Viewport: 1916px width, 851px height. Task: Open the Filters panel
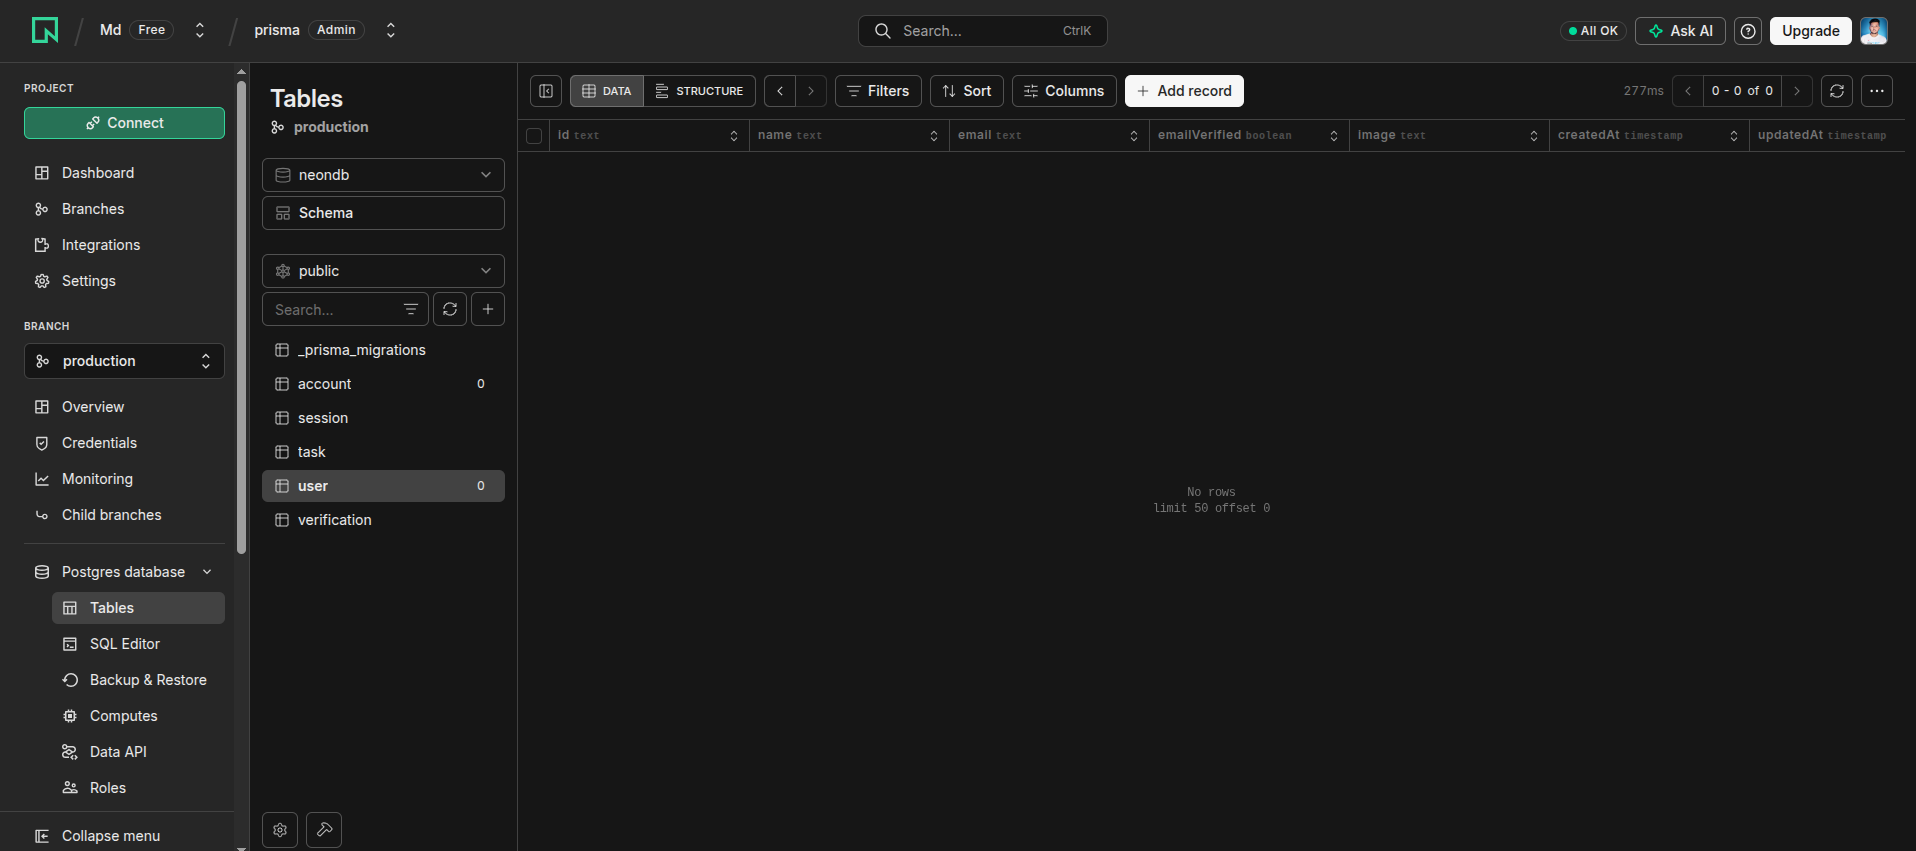pos(878,91)
